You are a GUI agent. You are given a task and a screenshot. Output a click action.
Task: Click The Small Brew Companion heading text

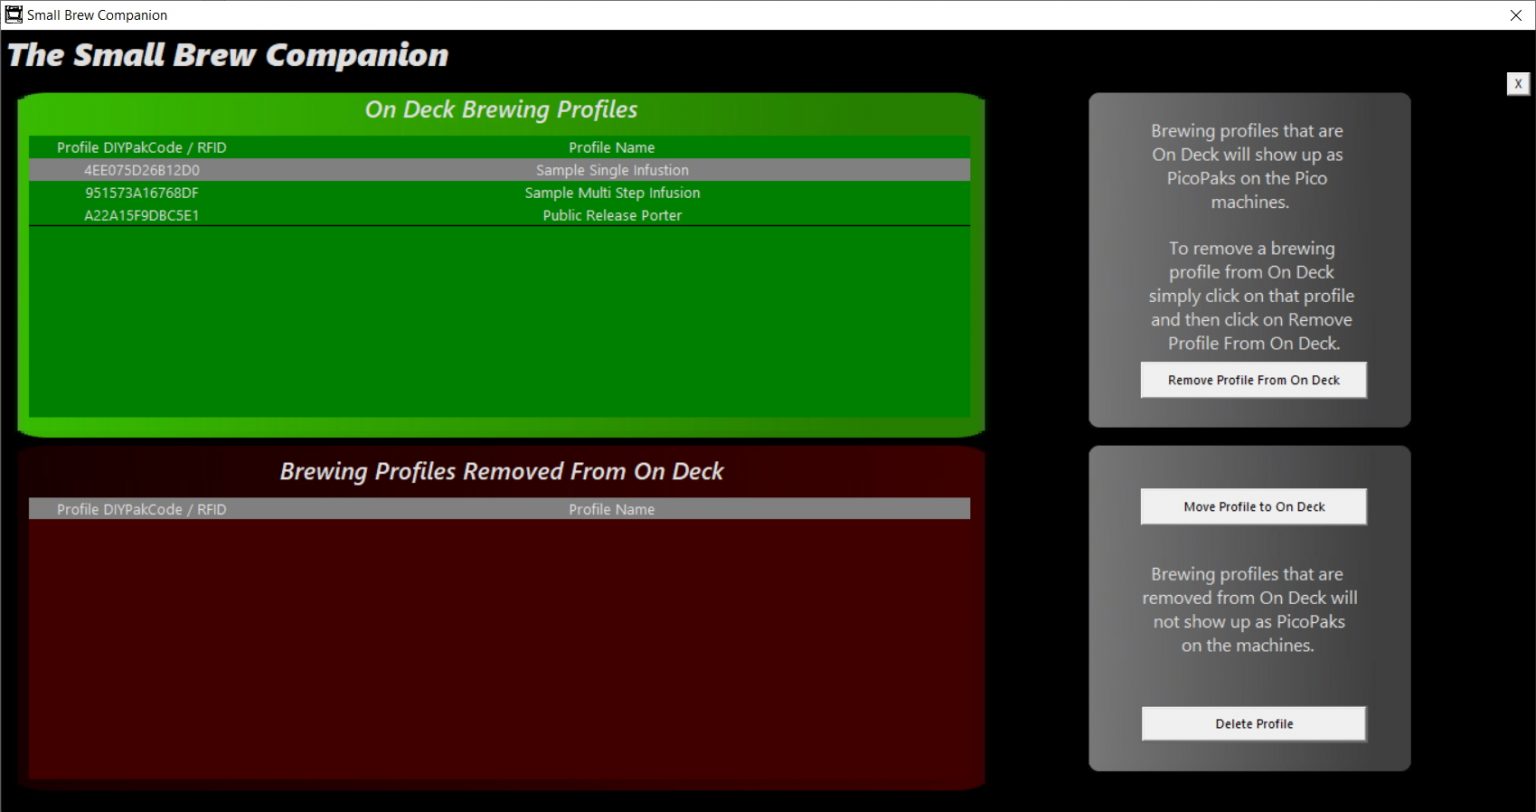point(228,55)
